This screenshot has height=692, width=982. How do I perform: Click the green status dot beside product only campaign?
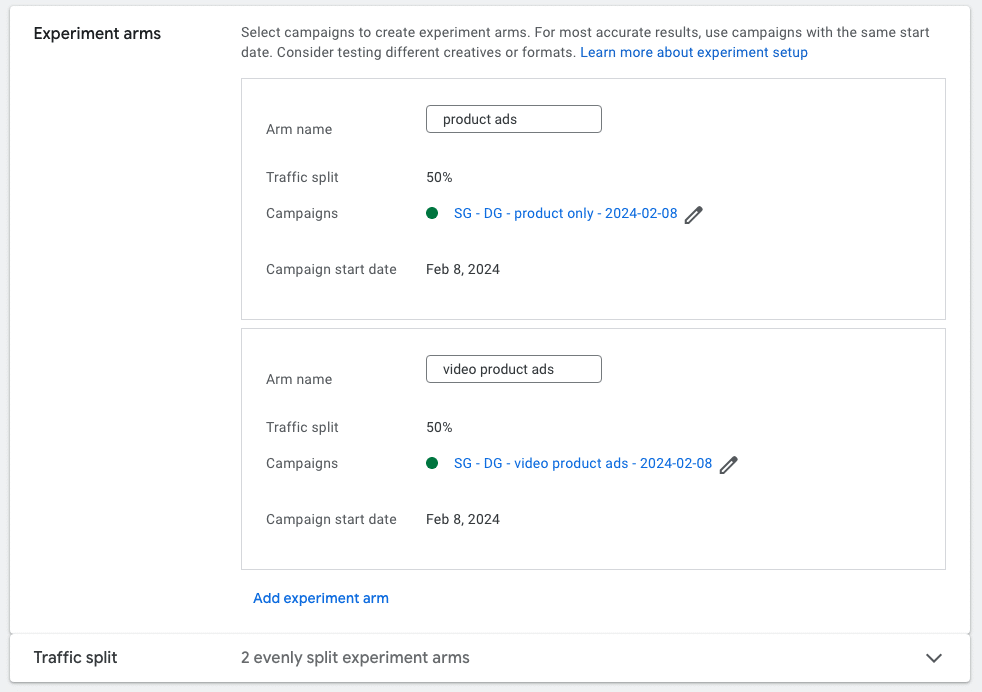tap(432, 213)
